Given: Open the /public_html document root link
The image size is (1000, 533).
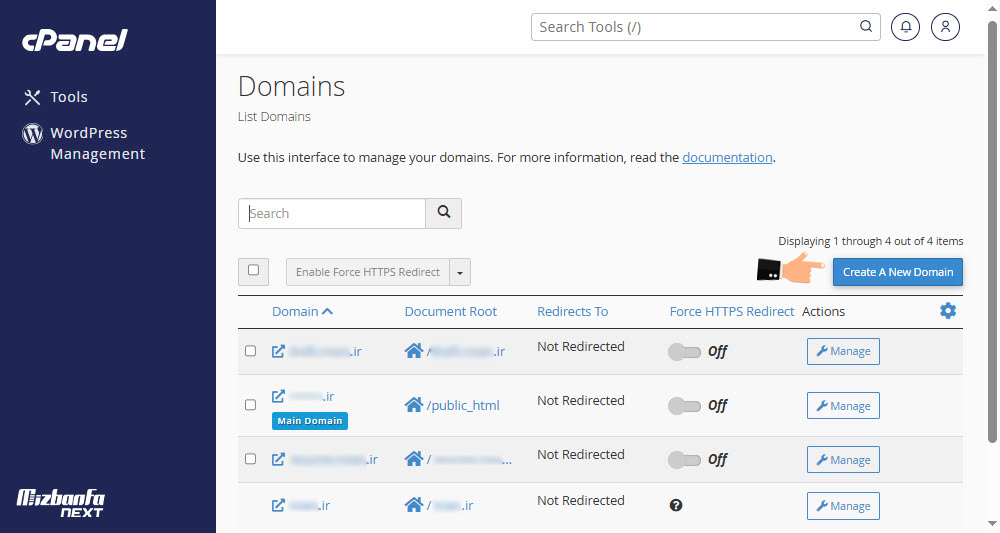Looking at the screenshot, I should click(x=463, y=405).
